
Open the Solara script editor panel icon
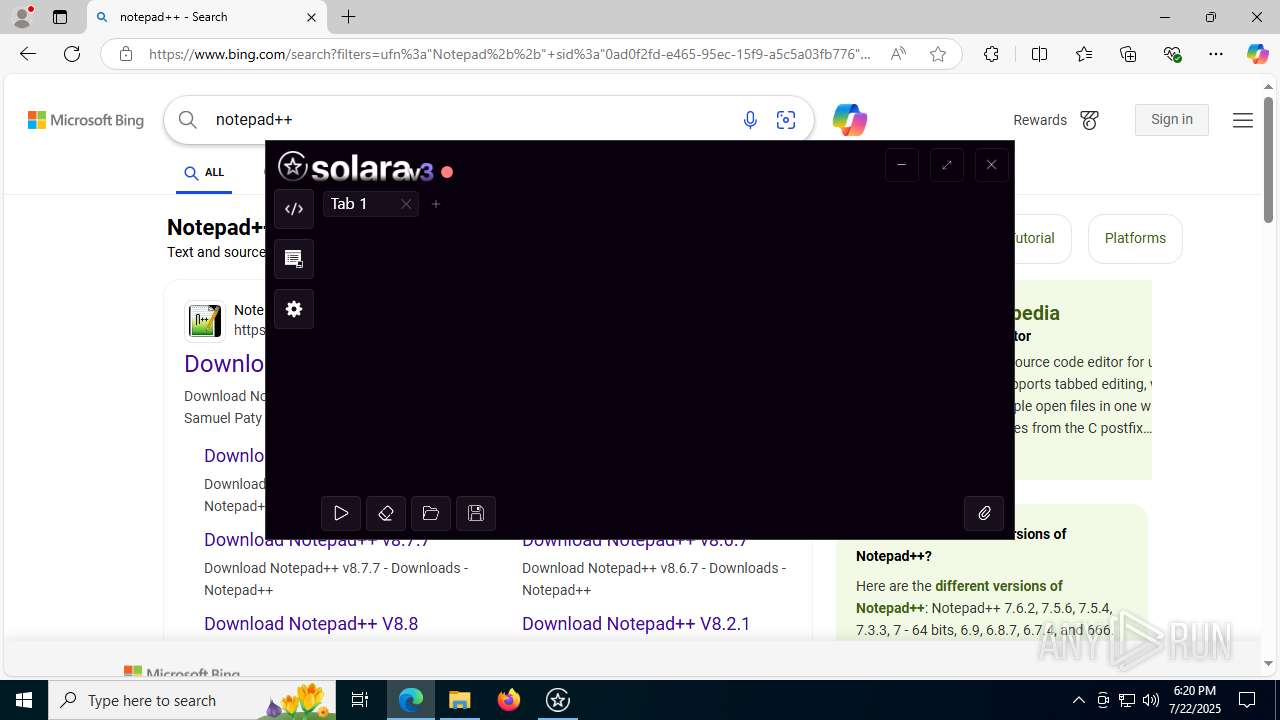[294, 209]
